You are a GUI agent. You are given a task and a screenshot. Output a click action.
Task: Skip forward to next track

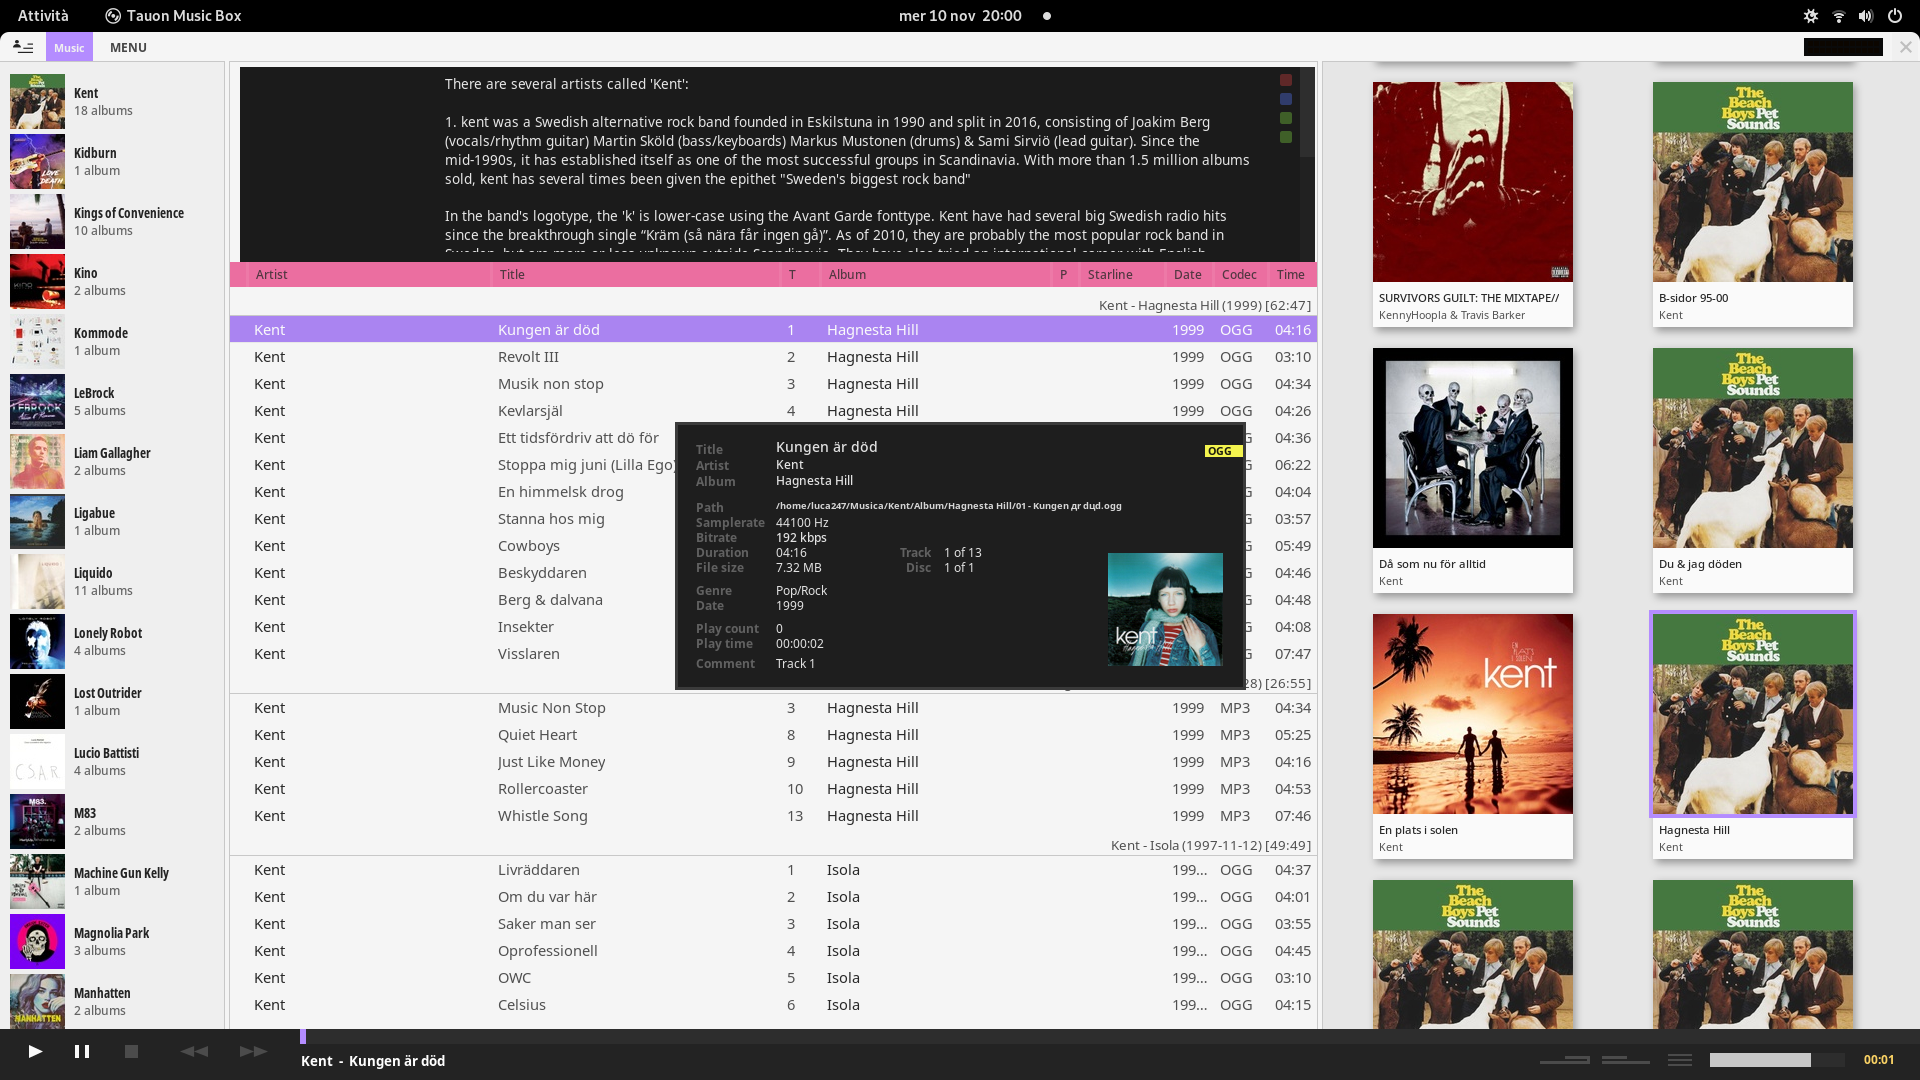[x=253, y=1051]
